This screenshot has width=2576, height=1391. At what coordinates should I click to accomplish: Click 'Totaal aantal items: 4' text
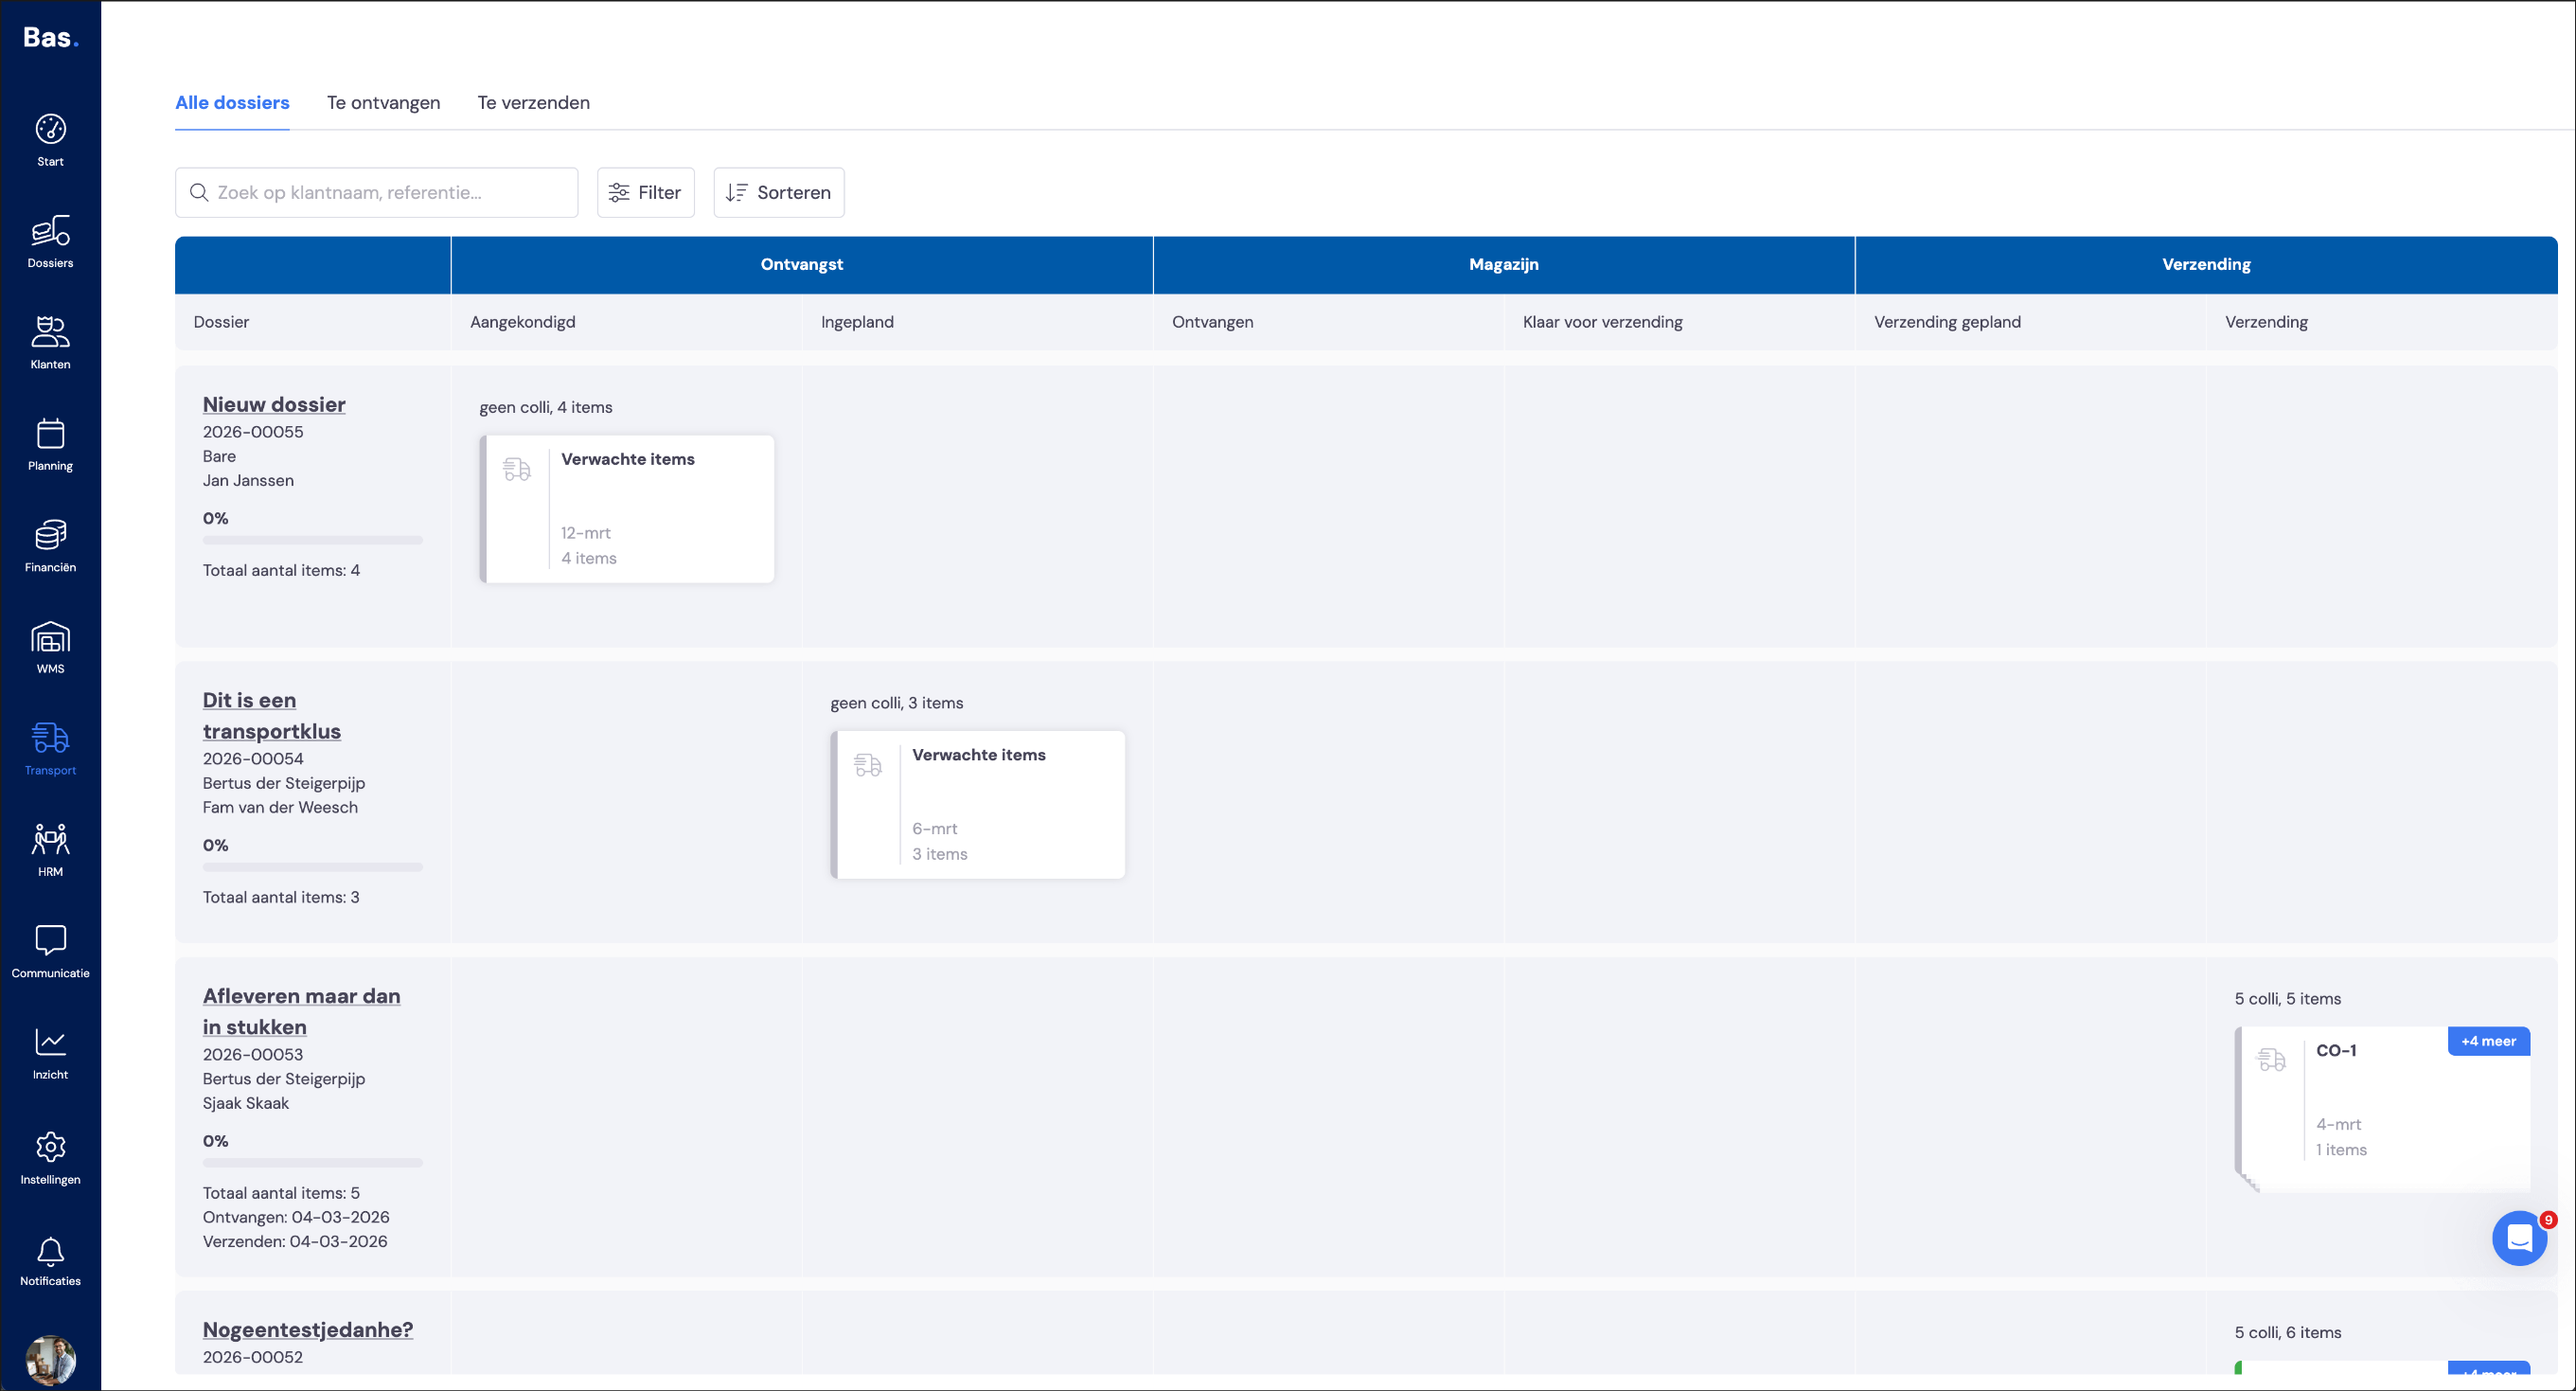(x=281, y=570)
